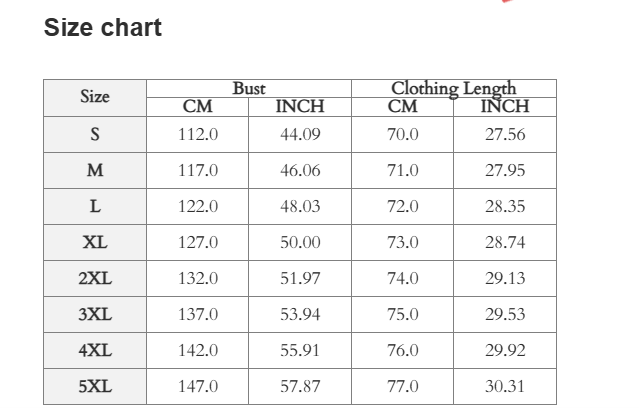Click the 55.91 bust inch cell
Screen dimensions: 639x408
point(300,351)
